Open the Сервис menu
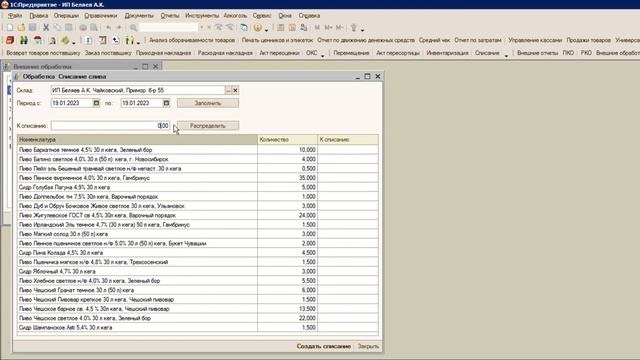This screenshot has height=360, width=640. [262, 16]
